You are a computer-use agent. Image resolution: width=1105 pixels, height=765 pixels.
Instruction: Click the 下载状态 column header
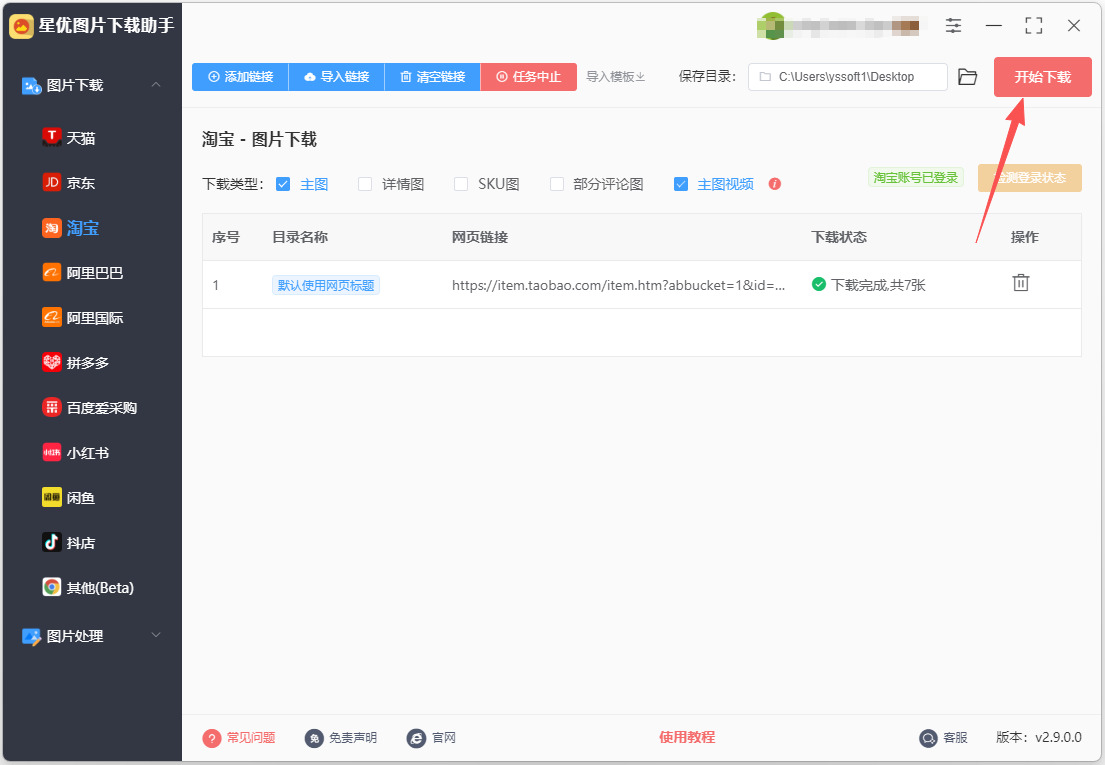pyautogui.click(x=839, y=237)
